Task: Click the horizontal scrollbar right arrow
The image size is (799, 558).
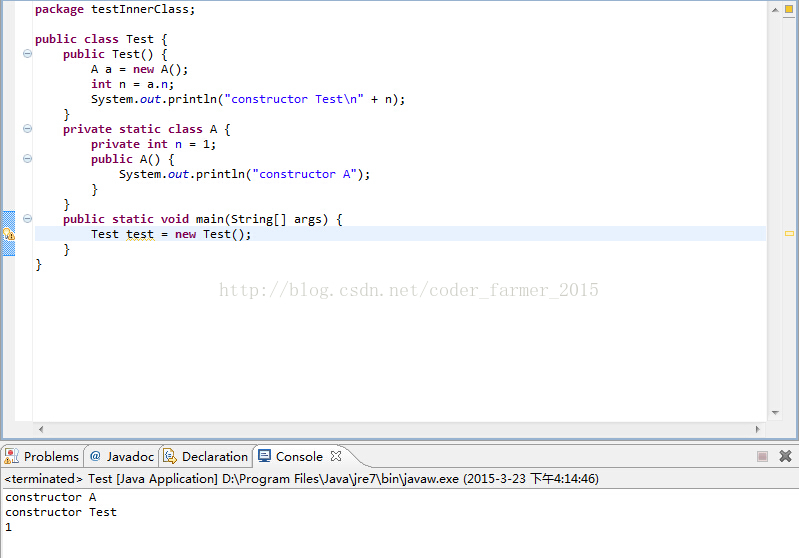Action: click(x=758, y=430)
